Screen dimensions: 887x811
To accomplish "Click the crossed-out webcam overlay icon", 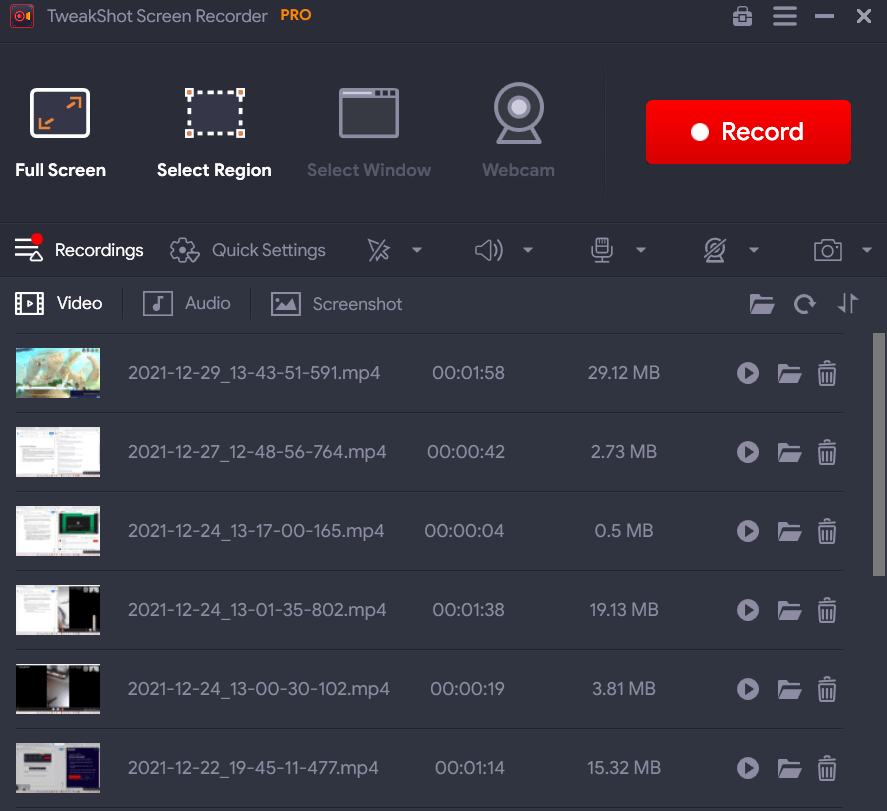I will (714, 250).
